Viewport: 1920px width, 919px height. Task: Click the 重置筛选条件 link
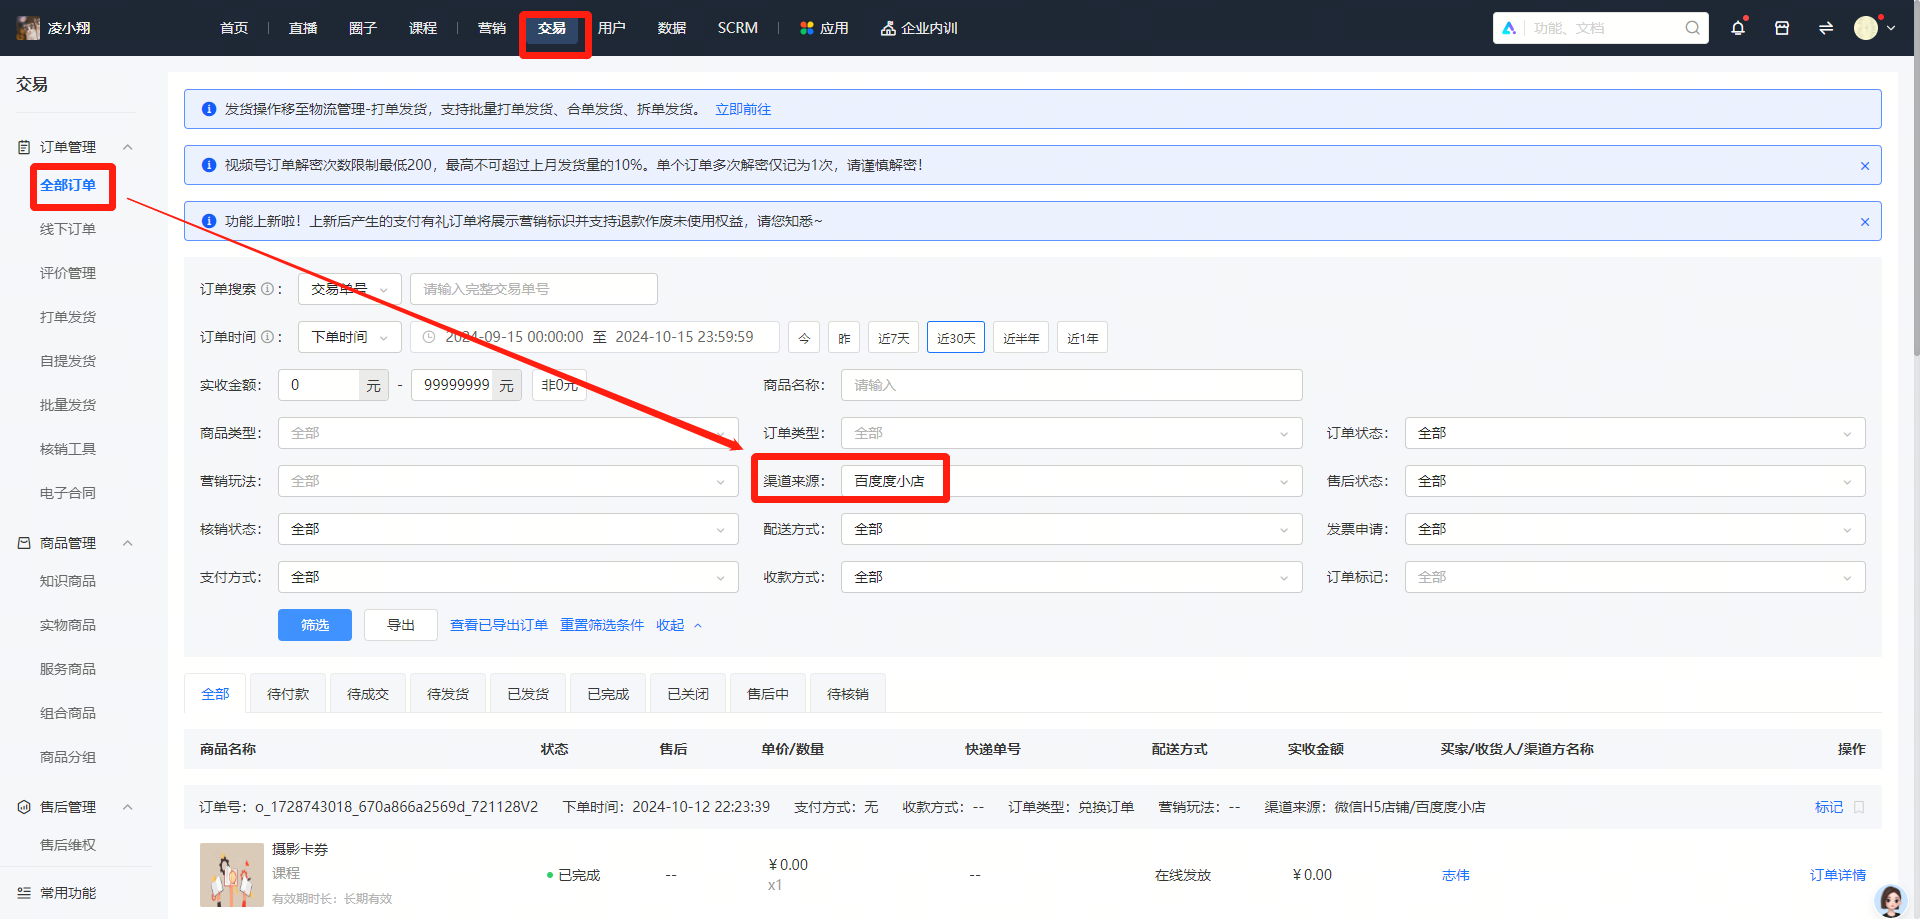[602, 625]
